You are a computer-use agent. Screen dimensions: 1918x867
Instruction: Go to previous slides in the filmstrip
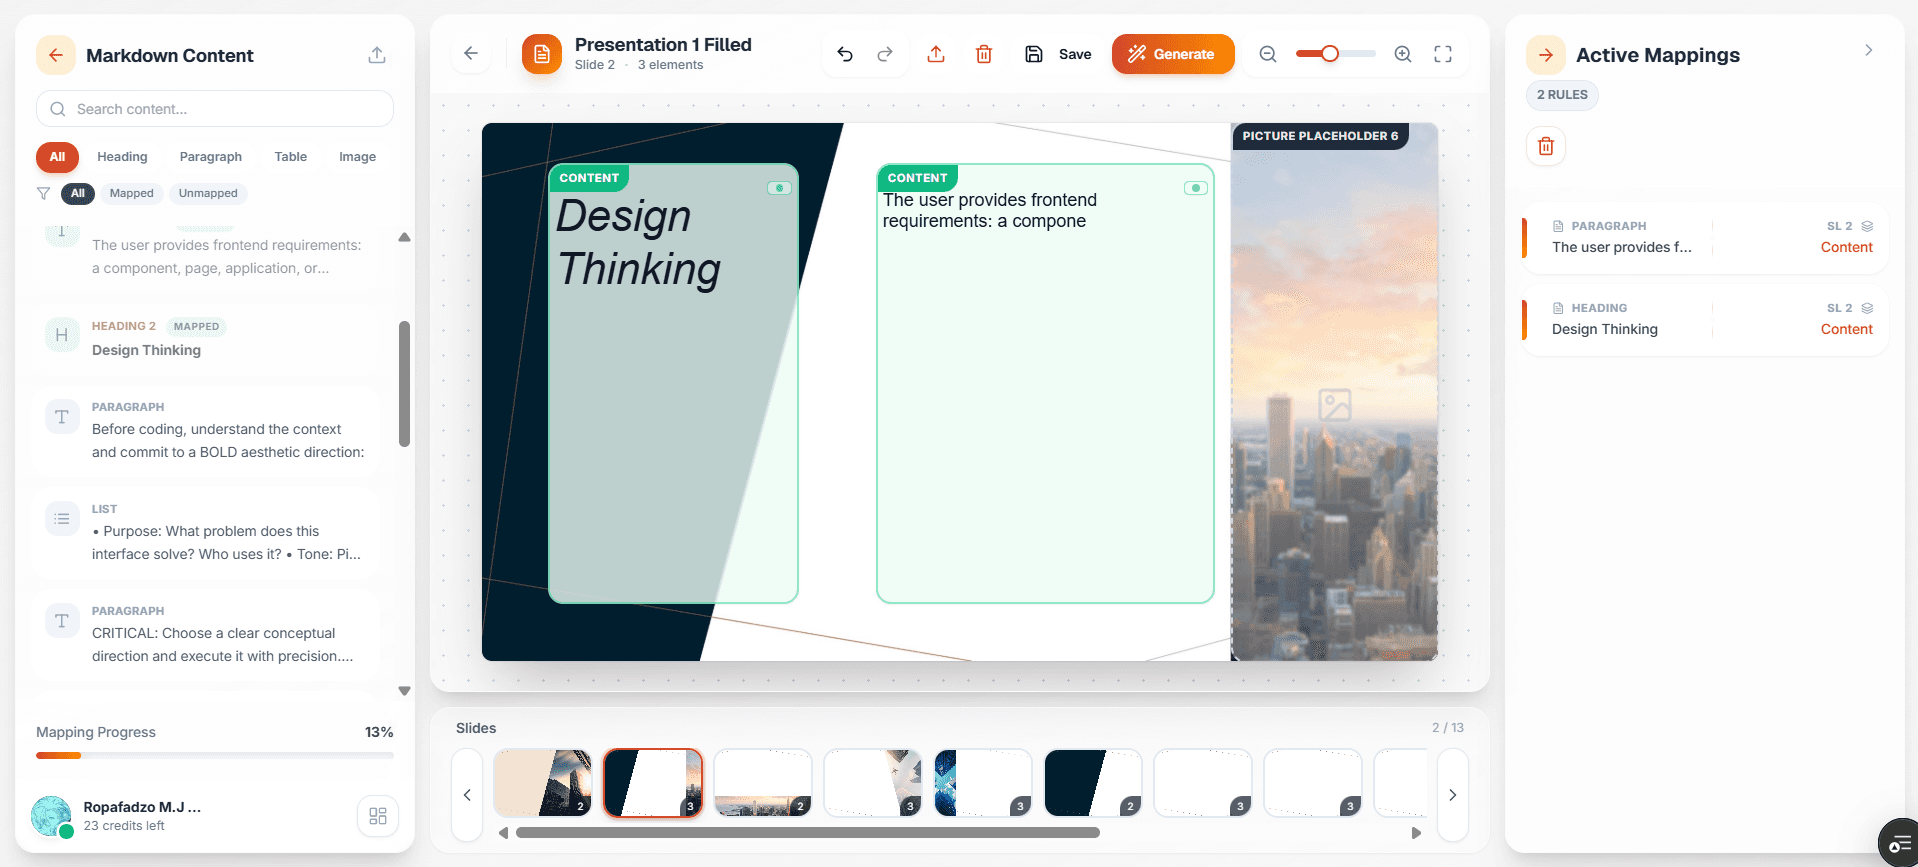click(x=467, y=795)
